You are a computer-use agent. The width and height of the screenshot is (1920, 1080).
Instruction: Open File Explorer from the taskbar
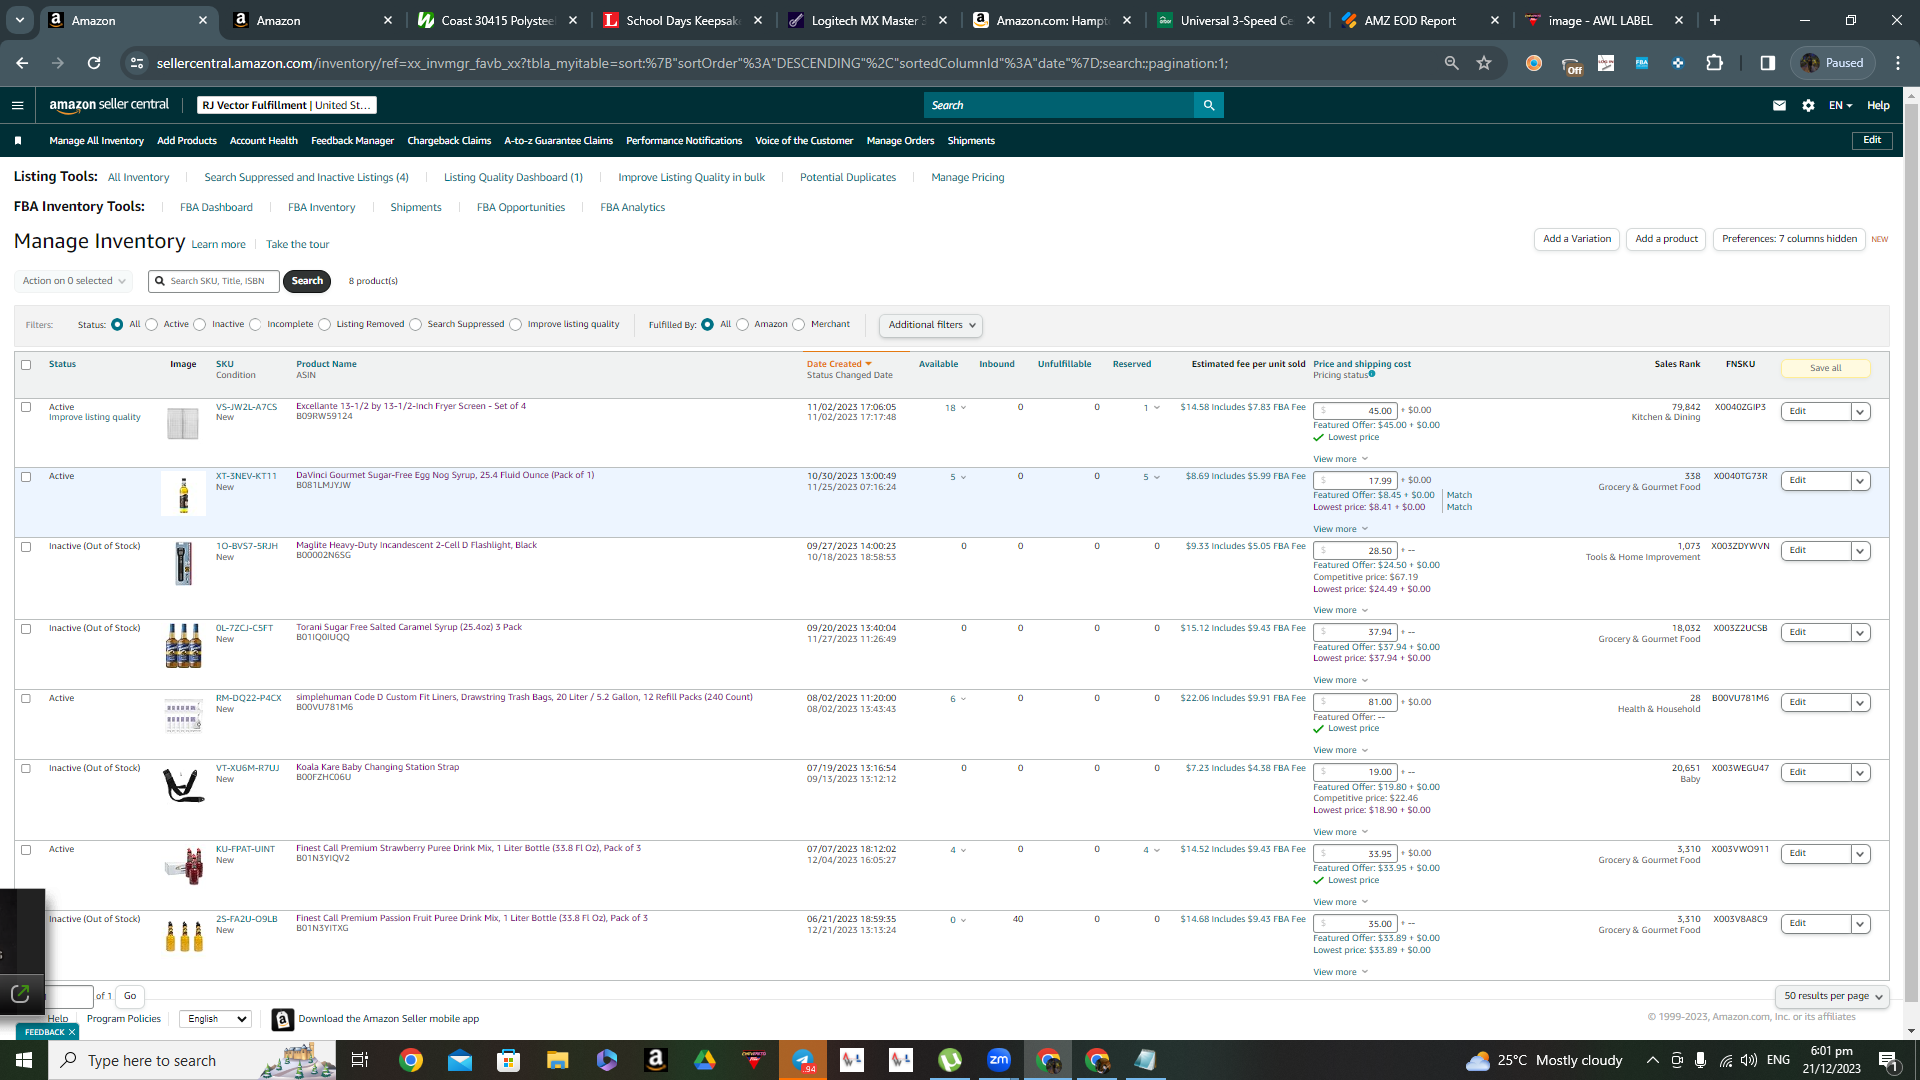click(557, 1060)
